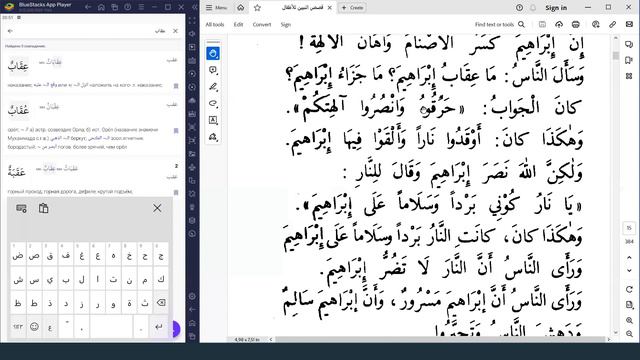Open the Acrobat comments panel
Image resolution: width=640 pixels, height=360 pixels.
pos(629,44)
